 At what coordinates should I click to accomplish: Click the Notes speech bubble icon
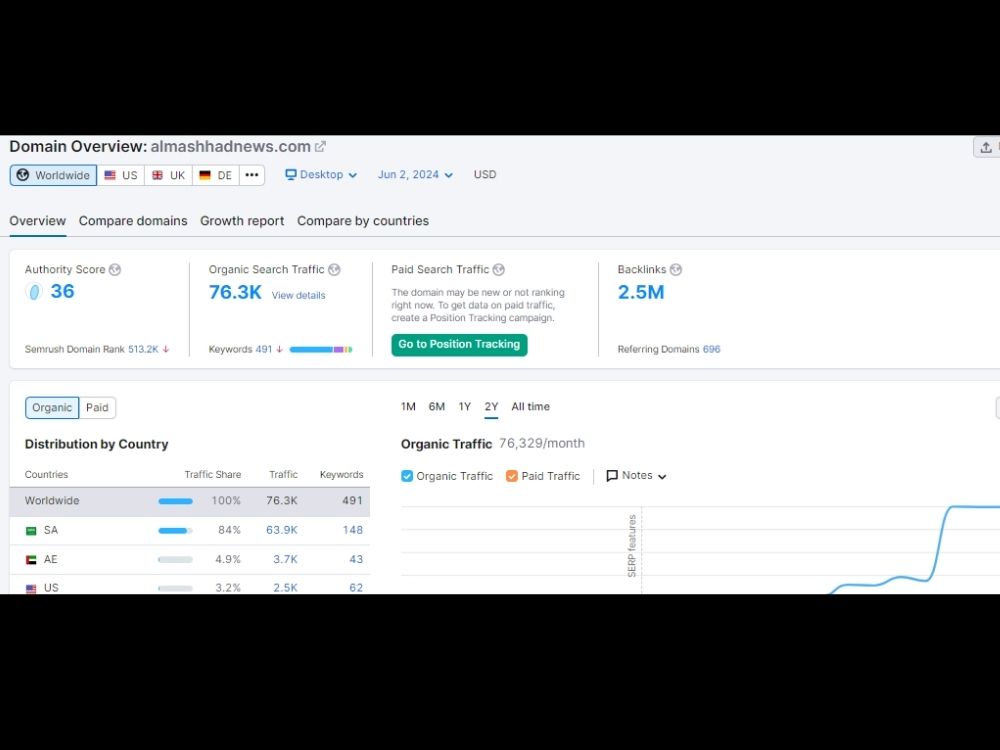(612, 476)
